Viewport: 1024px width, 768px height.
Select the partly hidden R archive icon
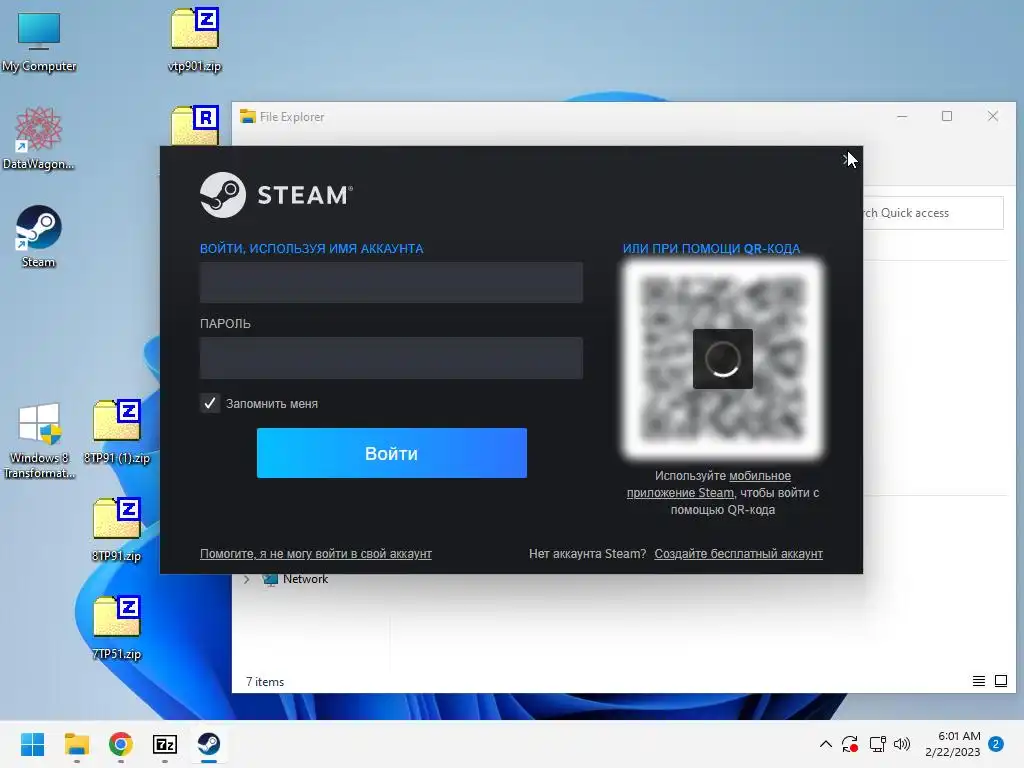tap(195, 125)
